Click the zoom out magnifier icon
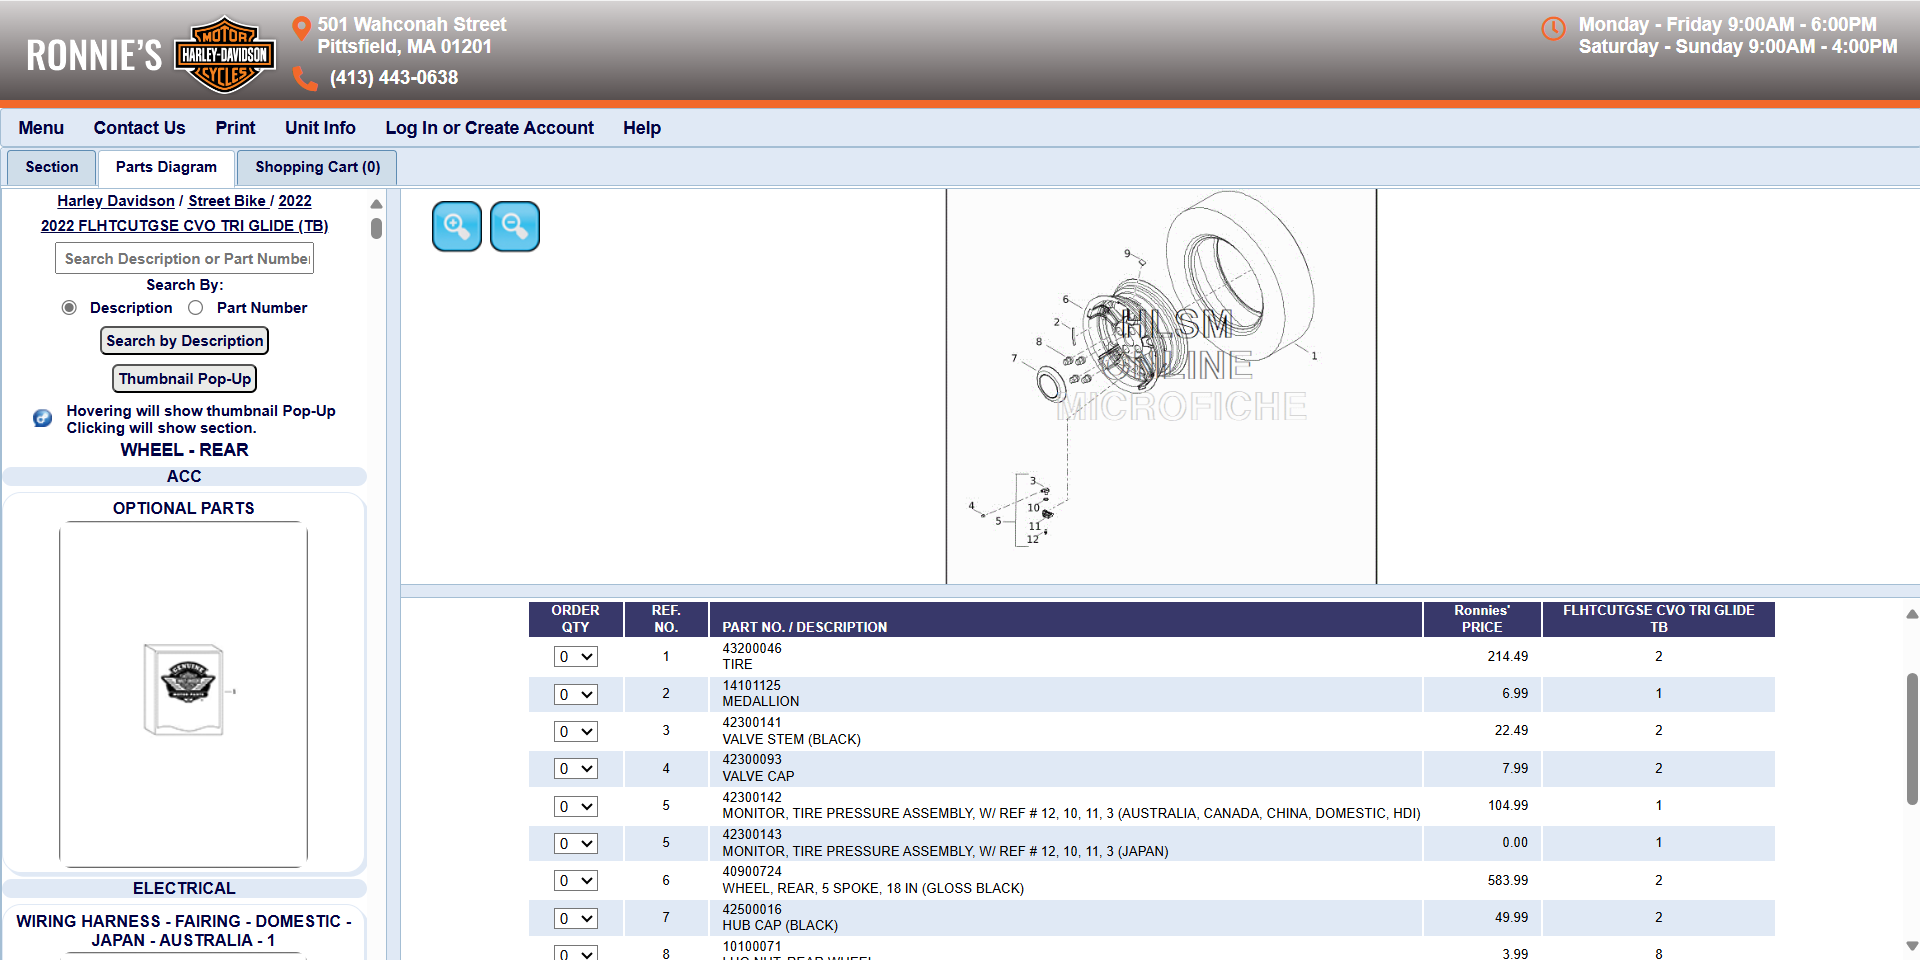This screenshot has height=960, width=1920. click(x=515, y=226)
